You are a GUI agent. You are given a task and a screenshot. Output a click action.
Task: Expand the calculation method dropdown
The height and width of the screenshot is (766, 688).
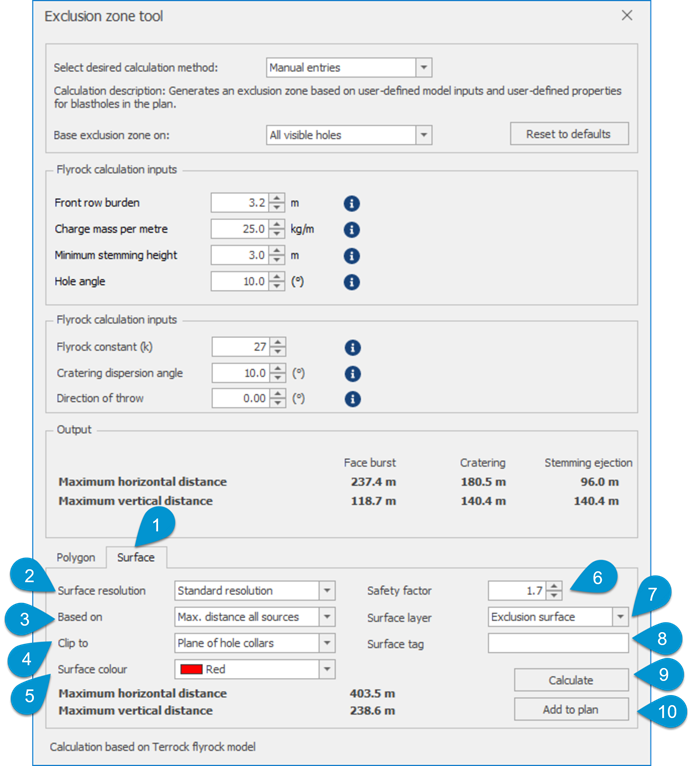click(x=424, y=67)
